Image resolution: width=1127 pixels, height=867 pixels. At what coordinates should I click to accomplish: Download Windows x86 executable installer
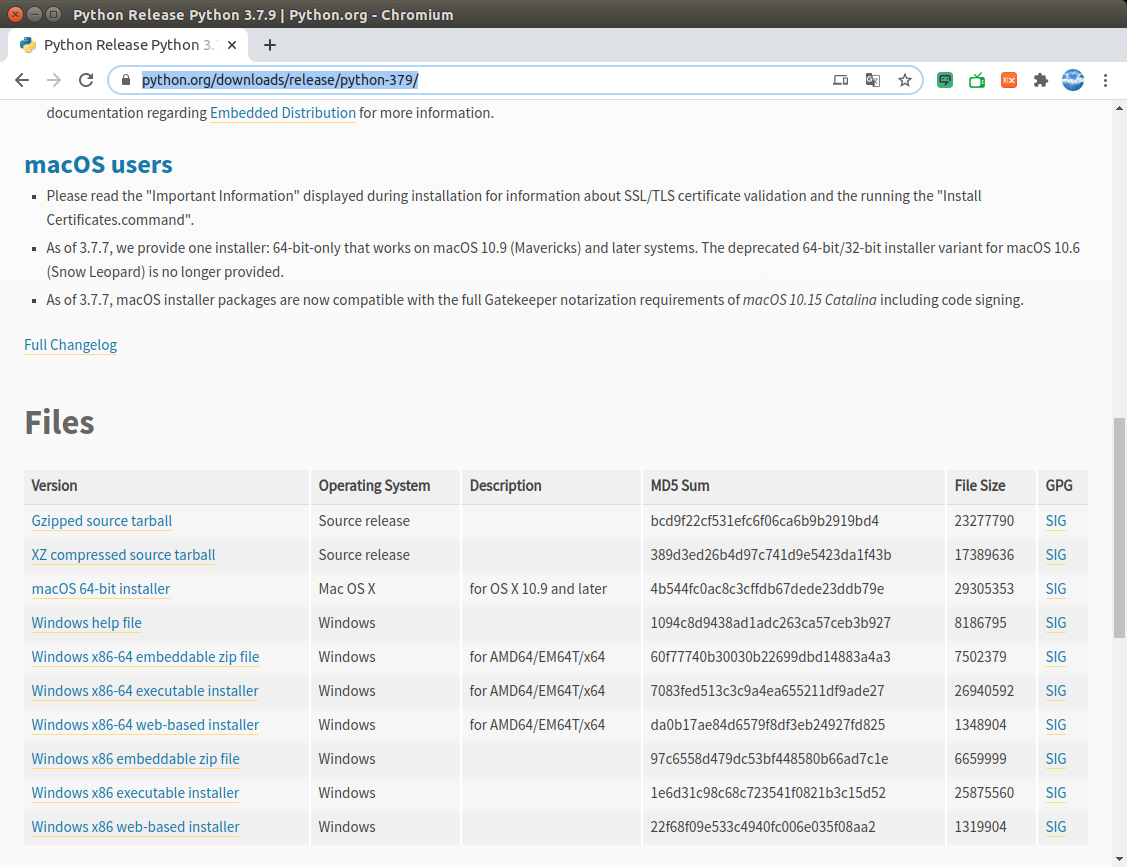tap(135, 793)
